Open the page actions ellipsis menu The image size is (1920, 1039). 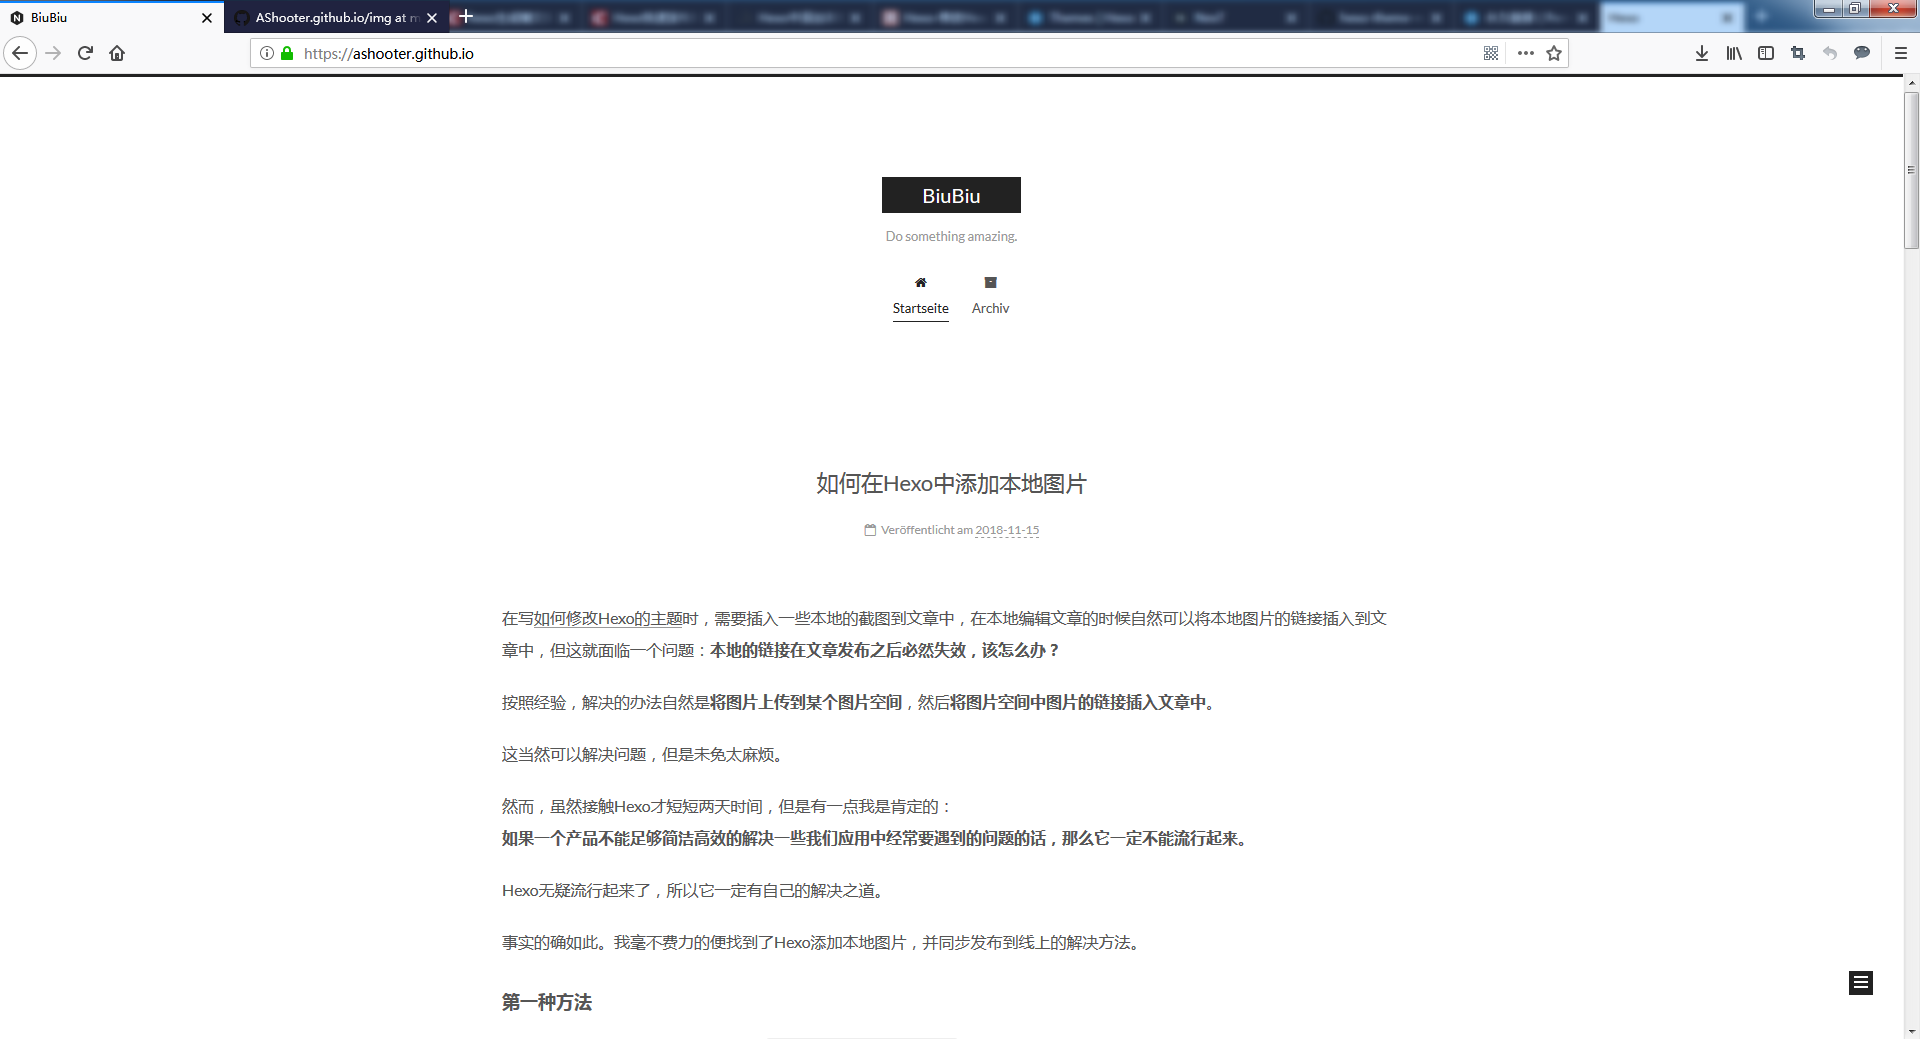click(x=1524, y=53)
